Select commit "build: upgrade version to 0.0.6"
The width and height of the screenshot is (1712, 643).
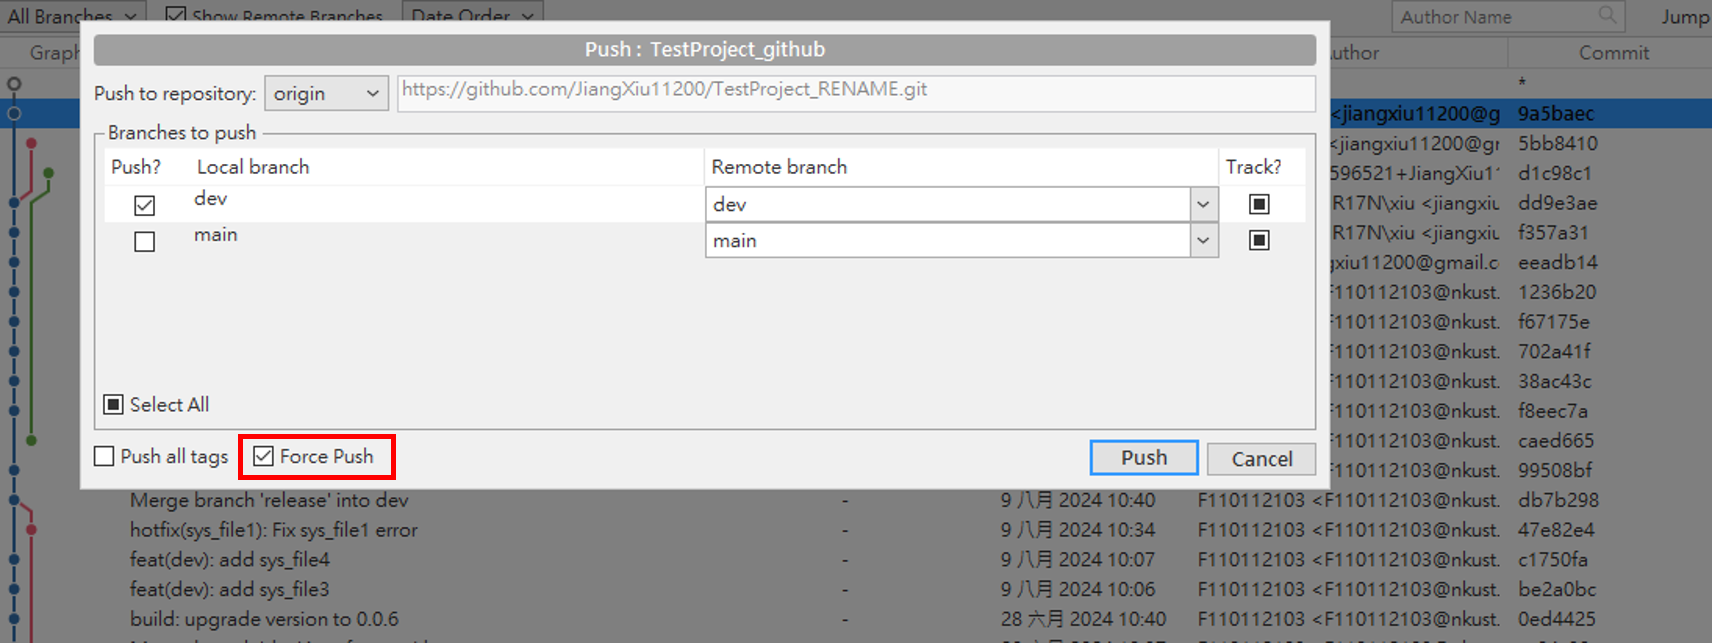264,619
